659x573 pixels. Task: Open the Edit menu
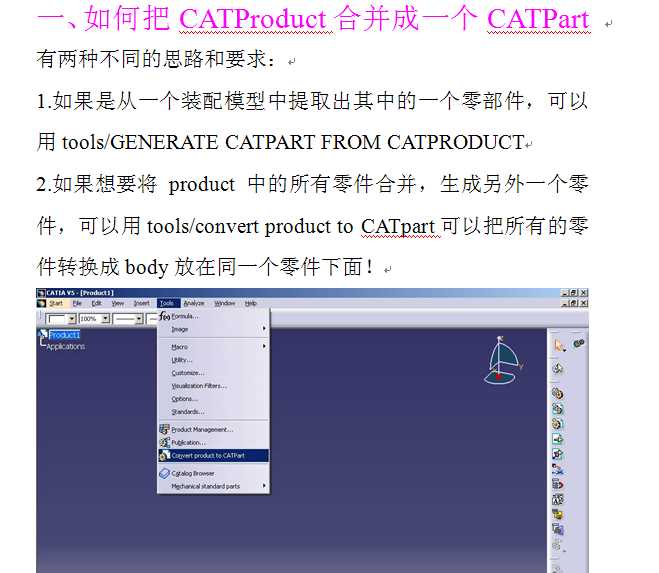click(x=97, y=303)
